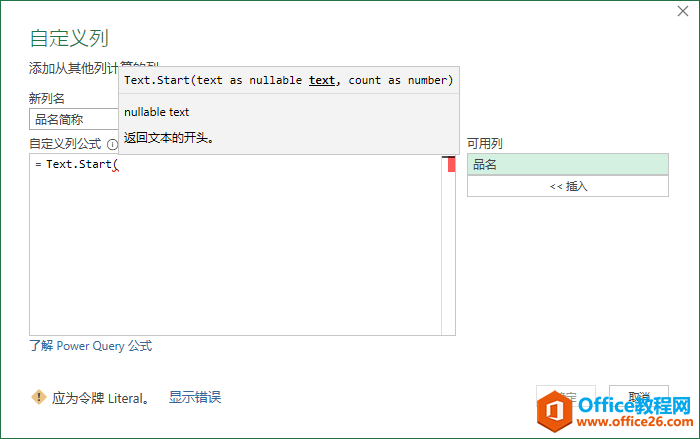This screenshot has width=700, height=439.
Task: Click the 新列名 text field
Action: coord(73,119)
